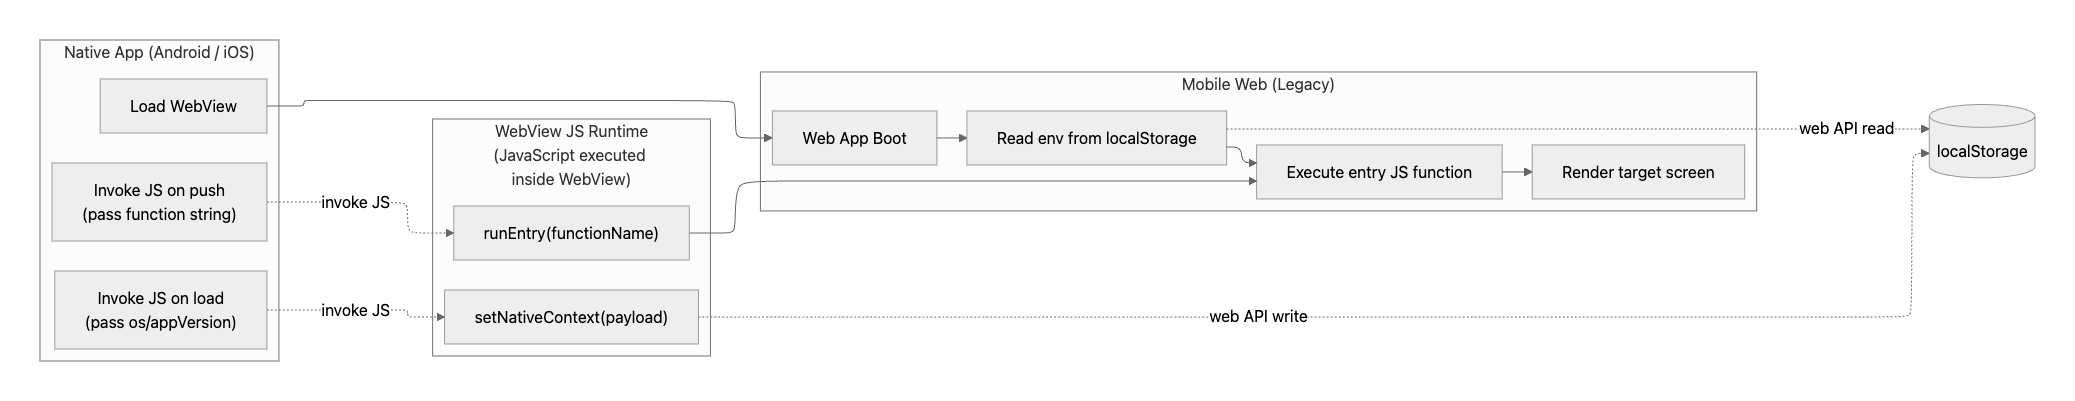Click invoke JS label leading to runEntry

coord(355,202)
